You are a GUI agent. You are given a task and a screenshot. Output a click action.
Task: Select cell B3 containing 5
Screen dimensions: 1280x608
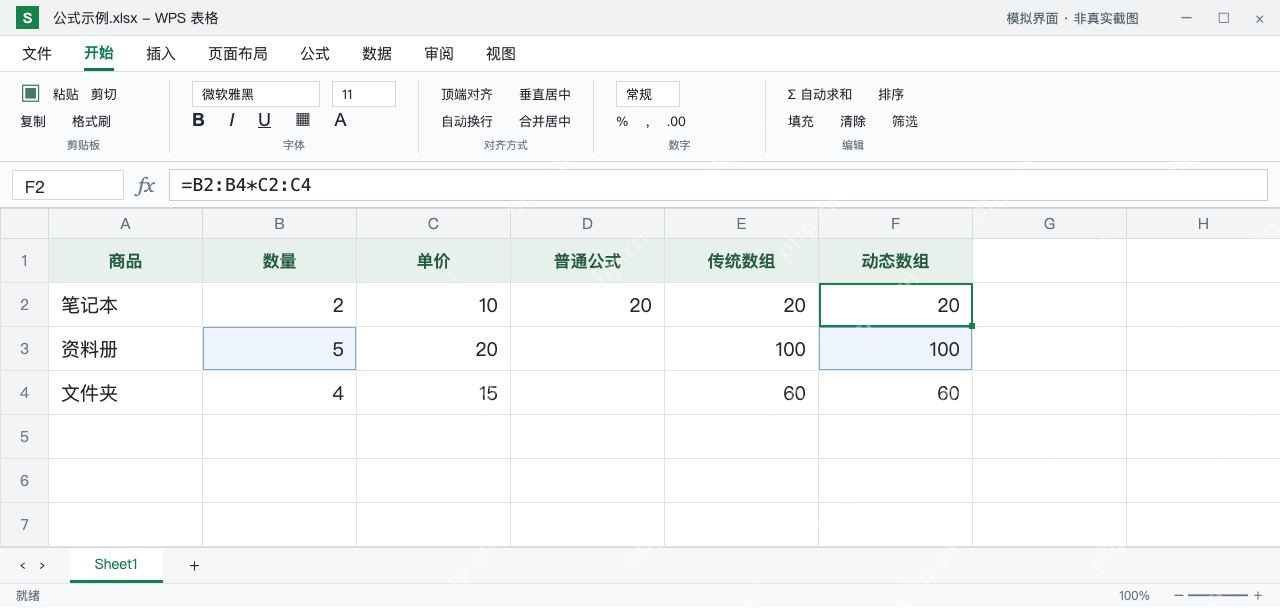[280, 349]
